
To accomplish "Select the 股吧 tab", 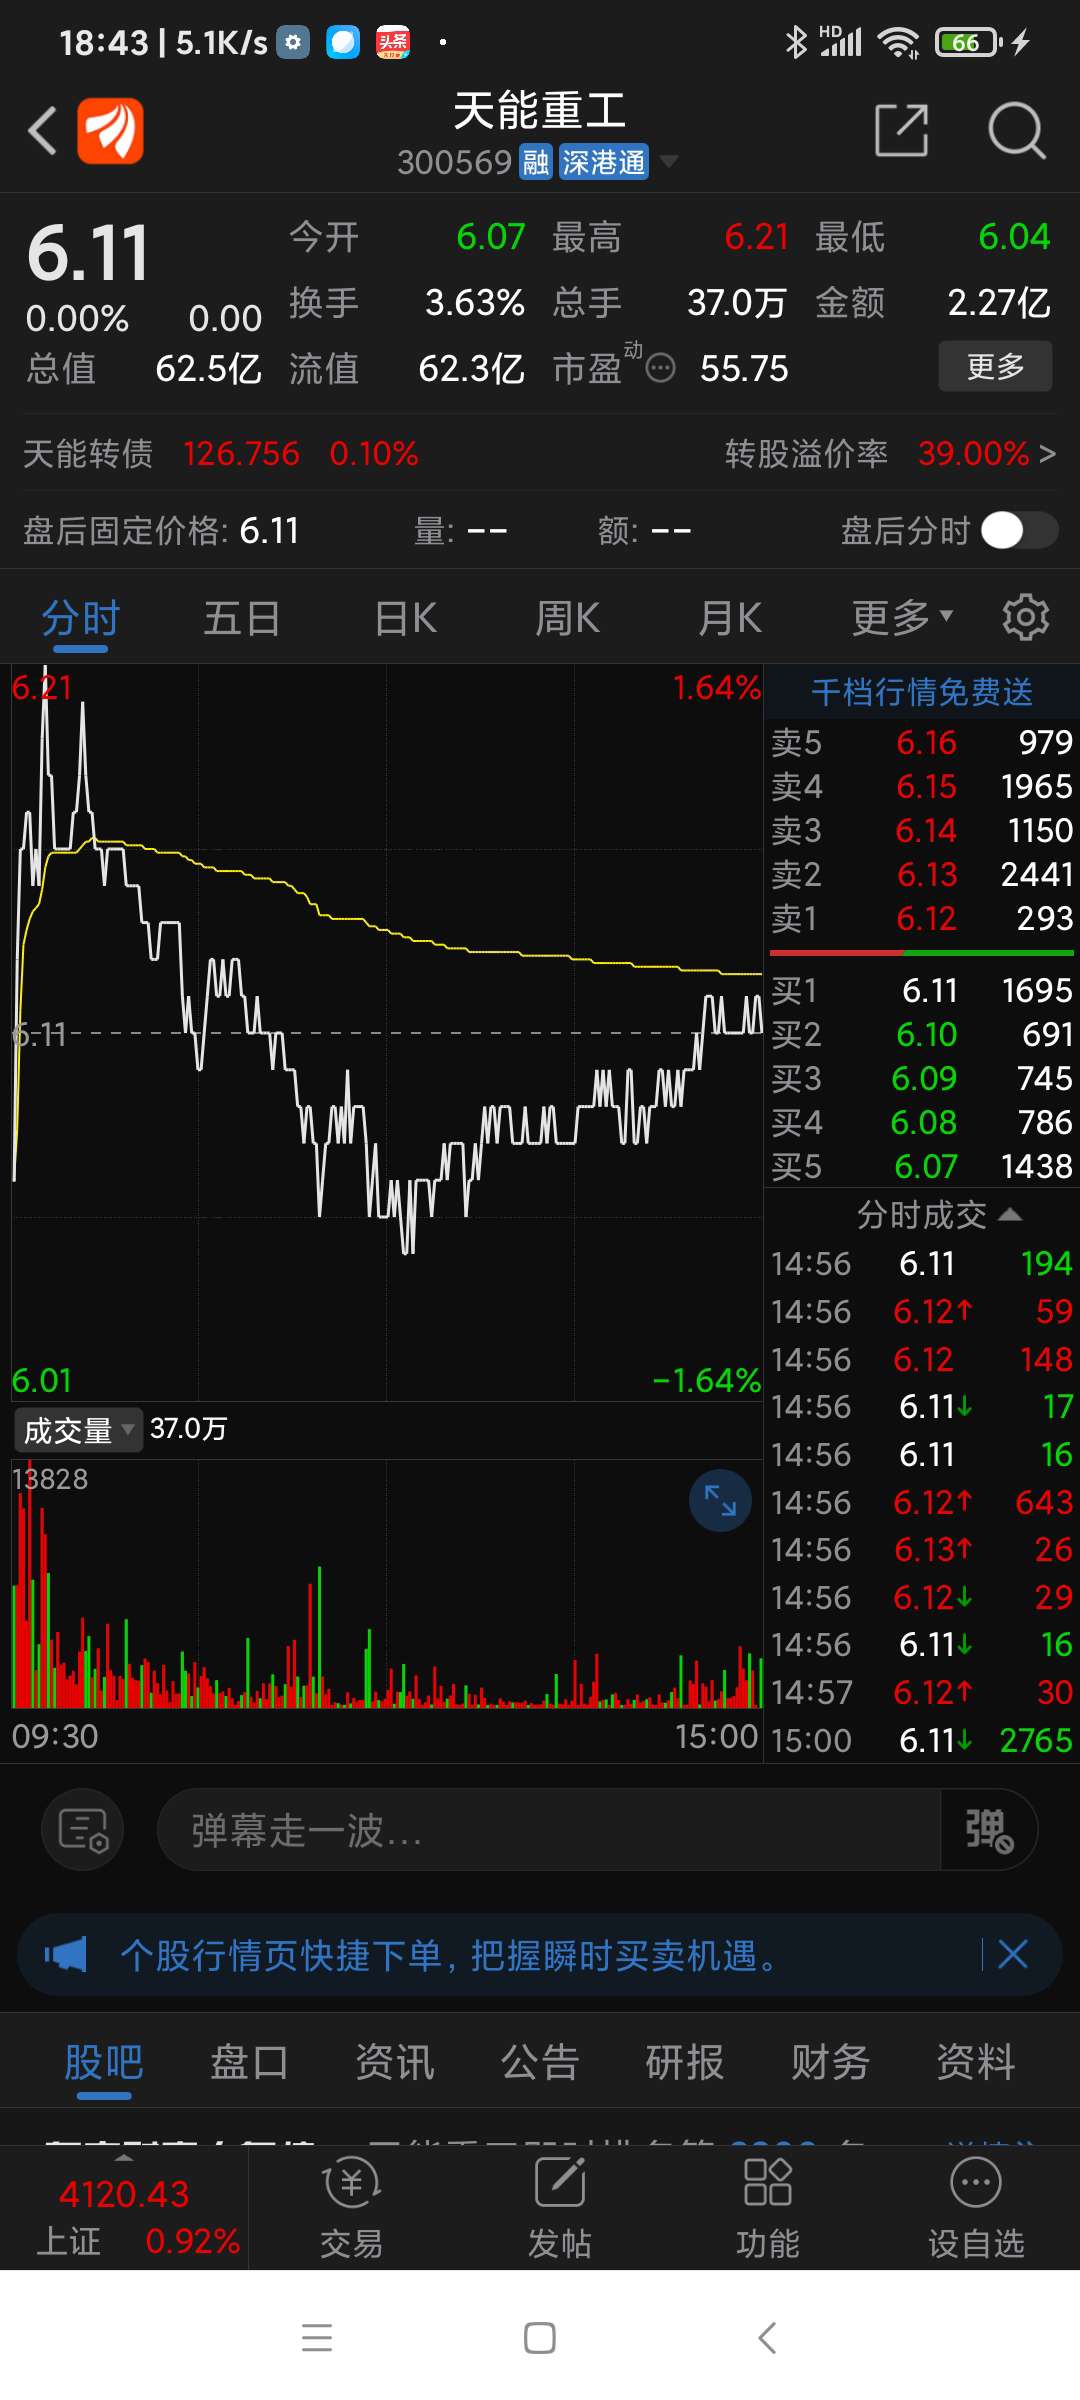I will (103, 2063).
